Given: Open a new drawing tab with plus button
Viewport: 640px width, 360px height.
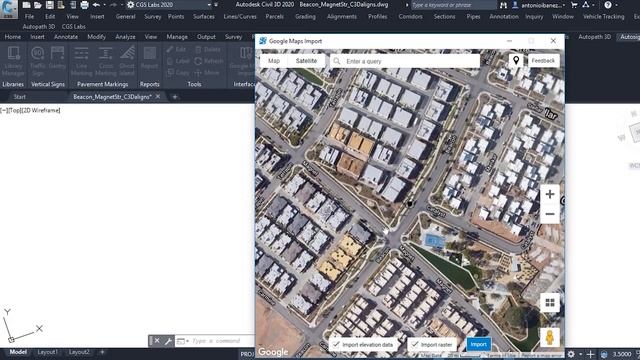Looking at the screenshot, I should click(x=175, y=97).
